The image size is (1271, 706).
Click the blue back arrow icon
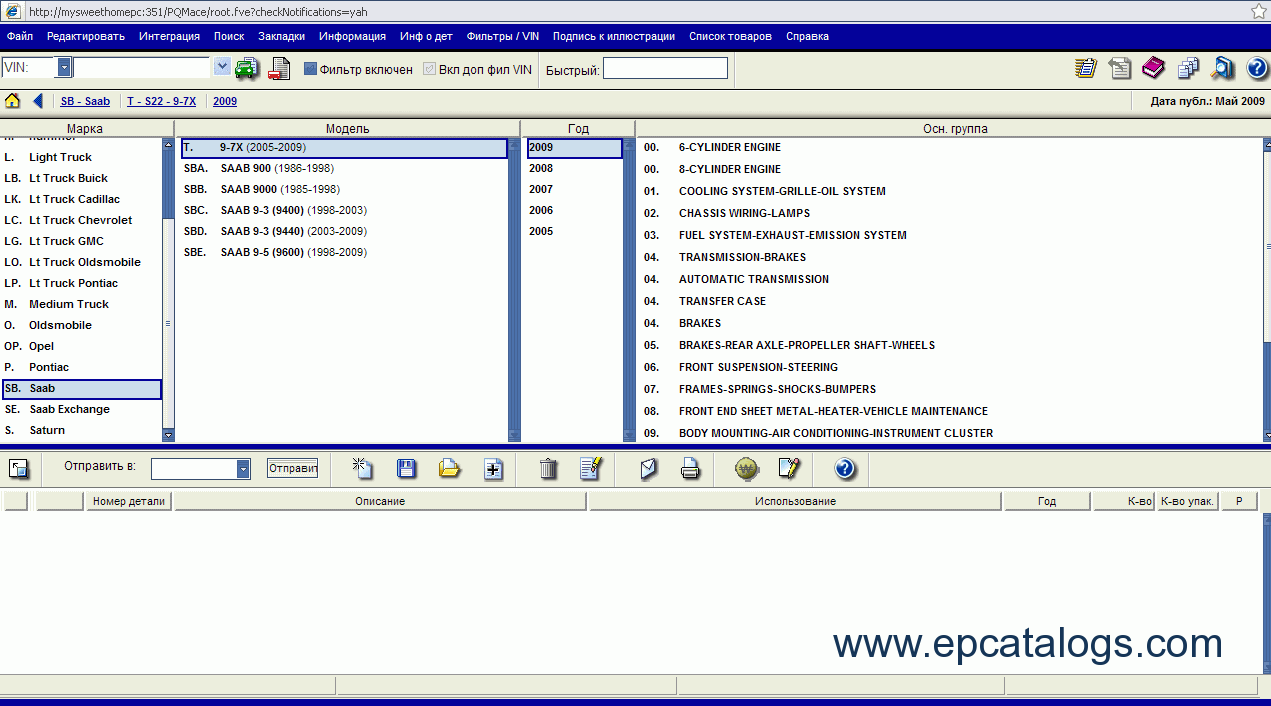pos(38,101)
